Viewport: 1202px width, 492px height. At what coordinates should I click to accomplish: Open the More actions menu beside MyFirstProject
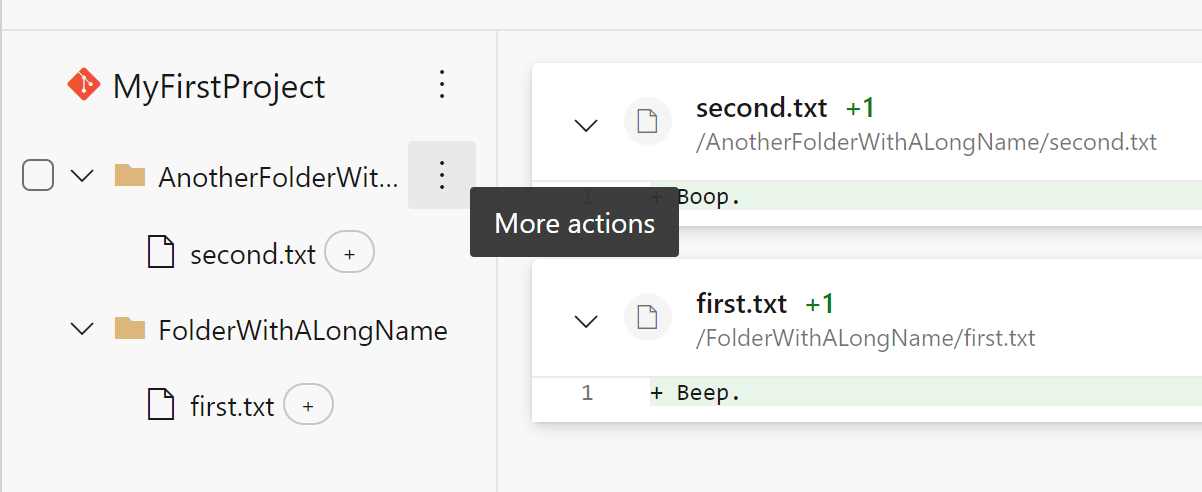(442, 85)
